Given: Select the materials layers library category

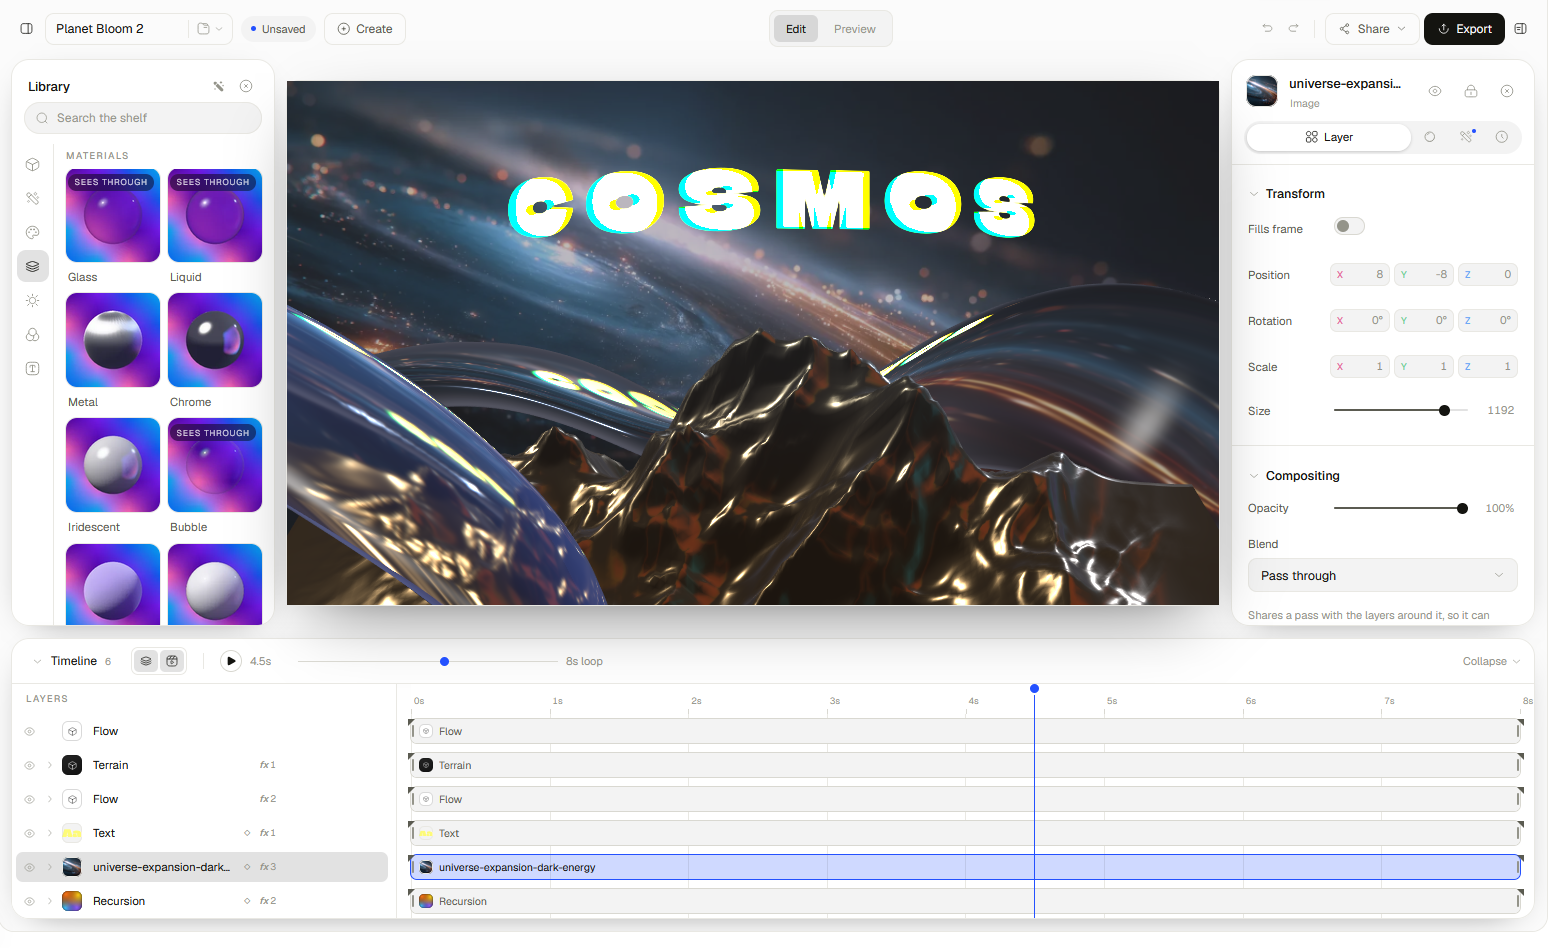Looking at the screenshot, I should pyautogui.click(x=33, y=267).
